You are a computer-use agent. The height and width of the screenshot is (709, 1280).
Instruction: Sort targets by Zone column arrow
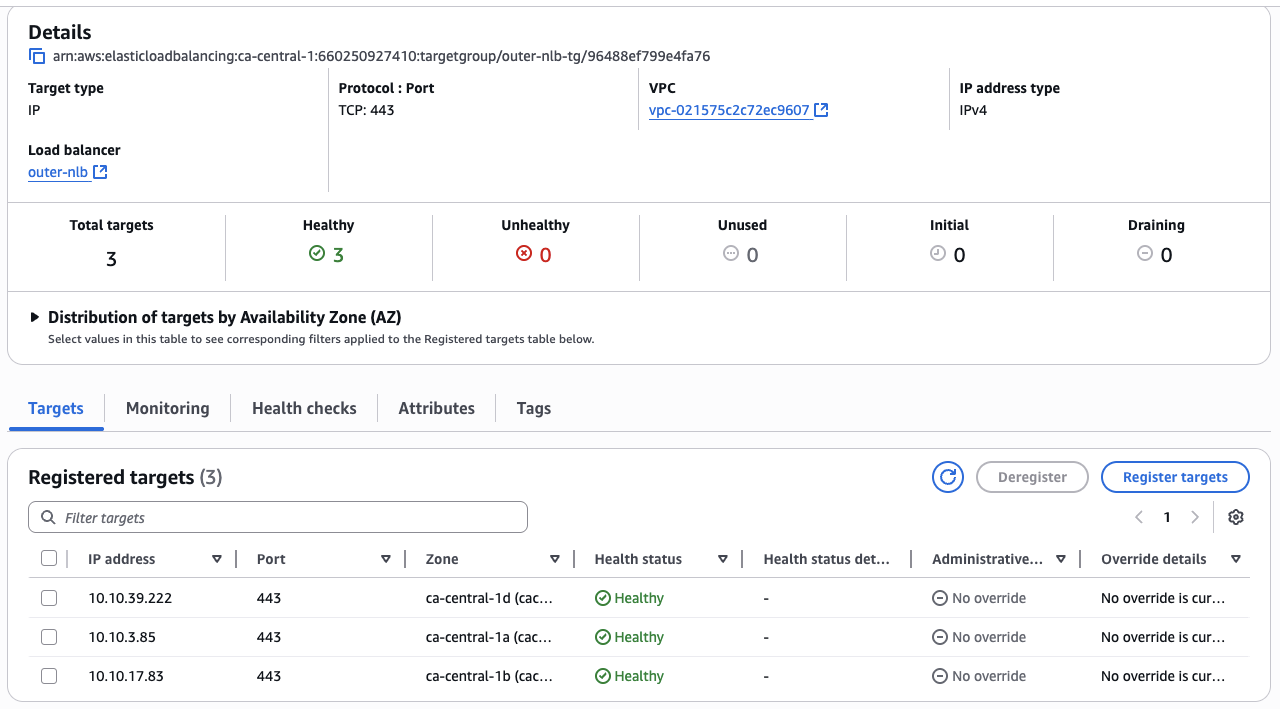pyautogui.click(x=555, y=559)
